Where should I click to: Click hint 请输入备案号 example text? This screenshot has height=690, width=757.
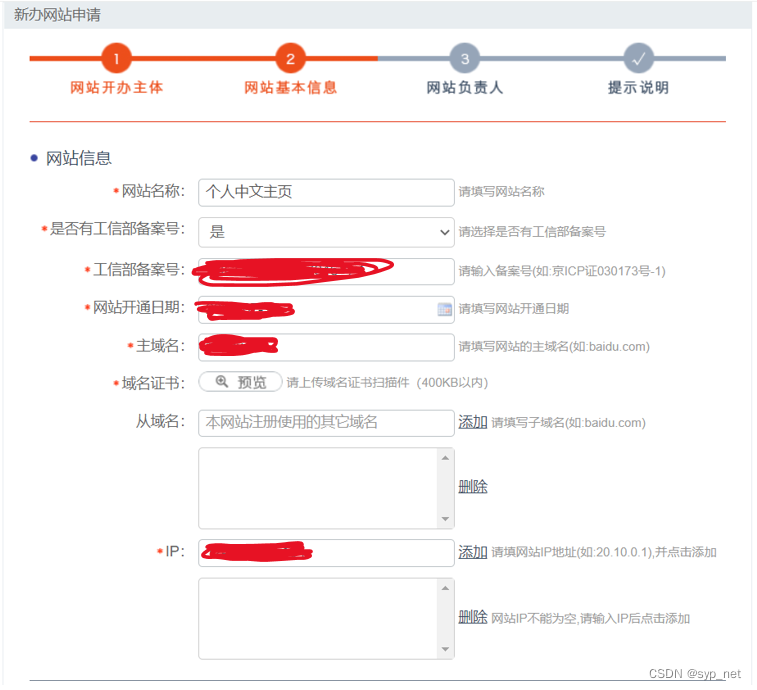pyautogui.click(x=562, y=271)
